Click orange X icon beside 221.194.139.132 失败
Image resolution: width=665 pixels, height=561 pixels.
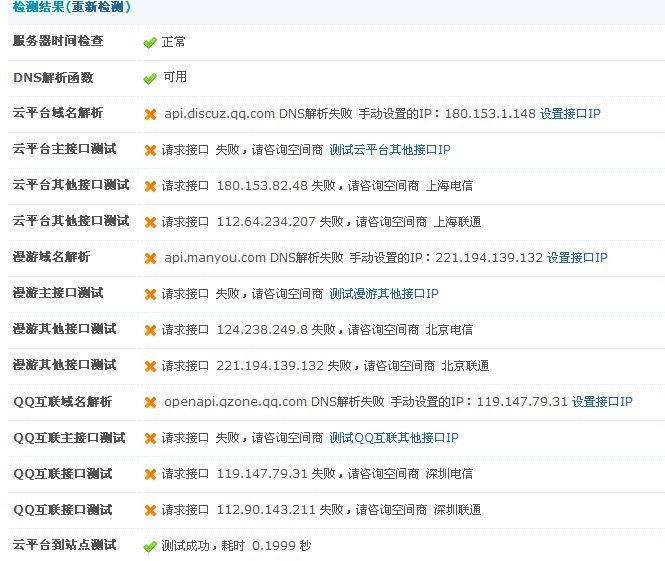[150, 367]
